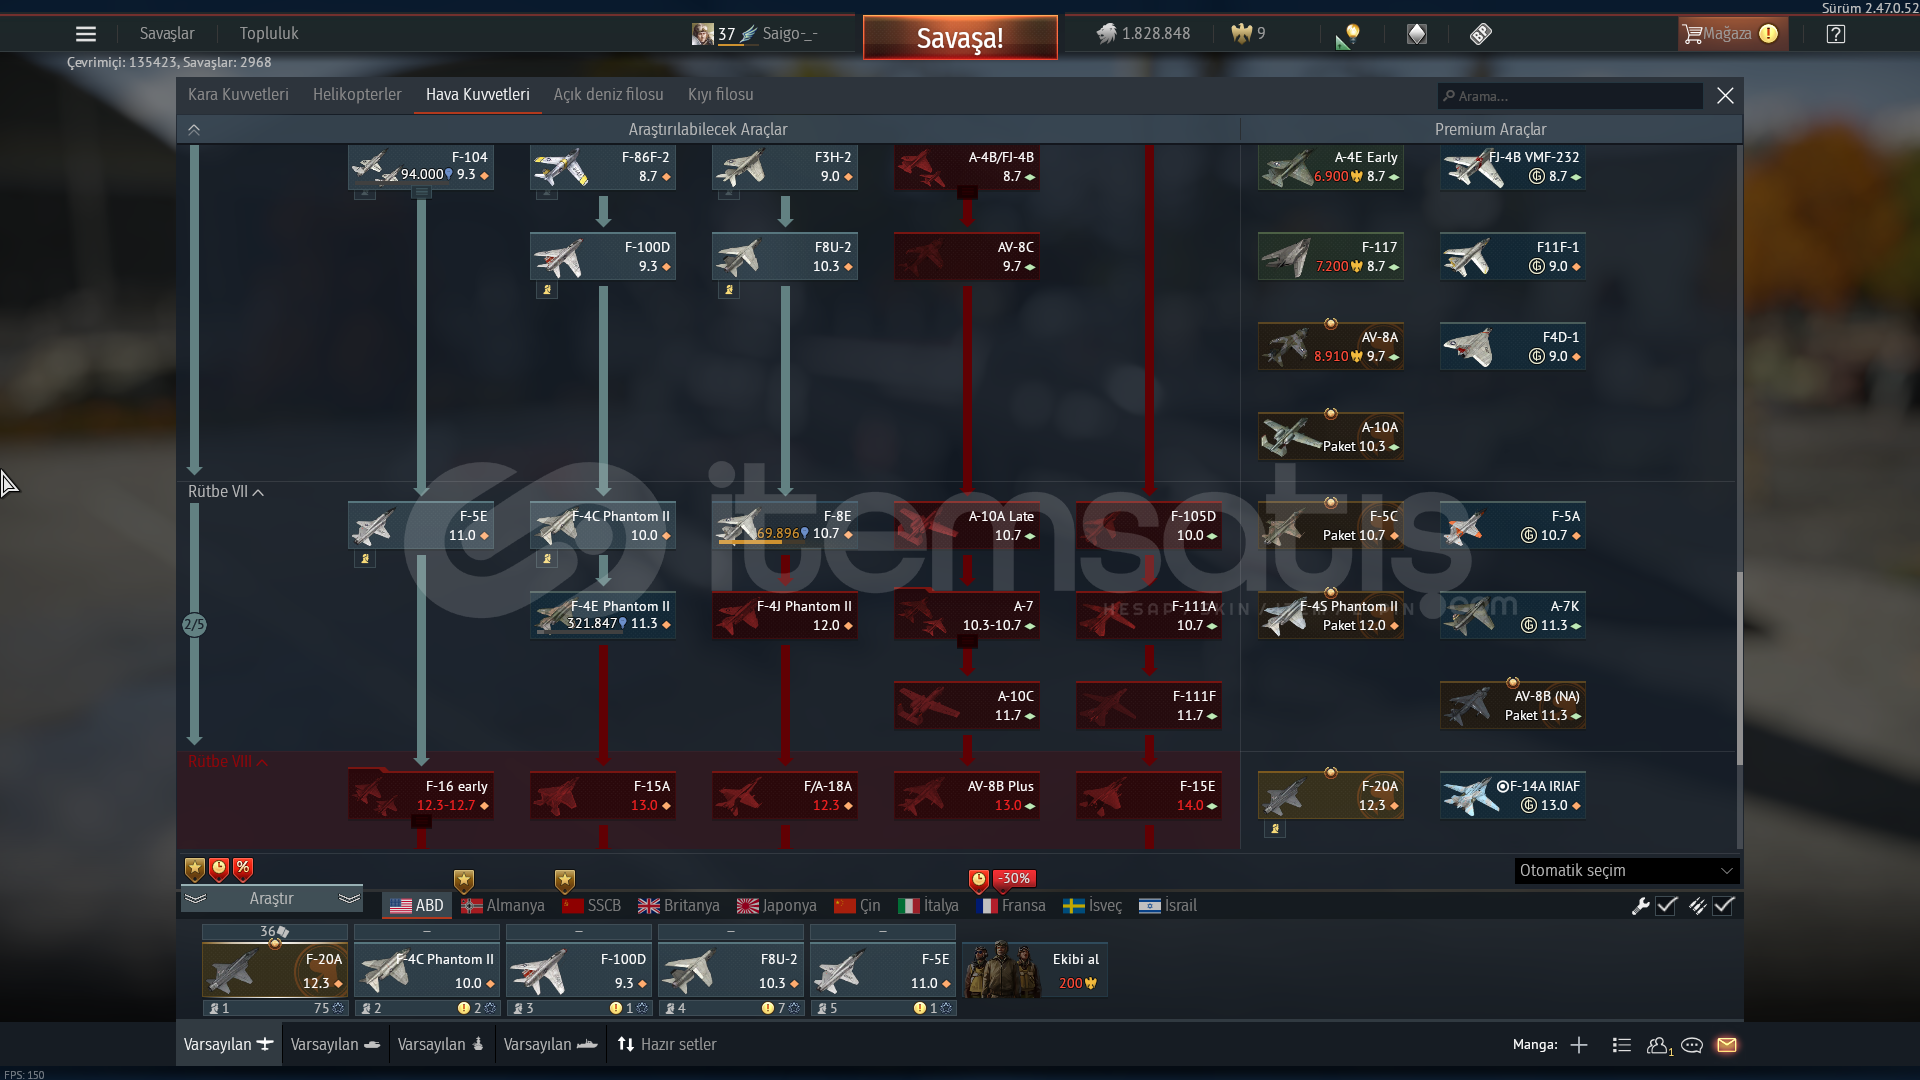Collapse Rütbe VII rank section
The width and height of the screenshot is (1920, 1080).
click(226, 492)
